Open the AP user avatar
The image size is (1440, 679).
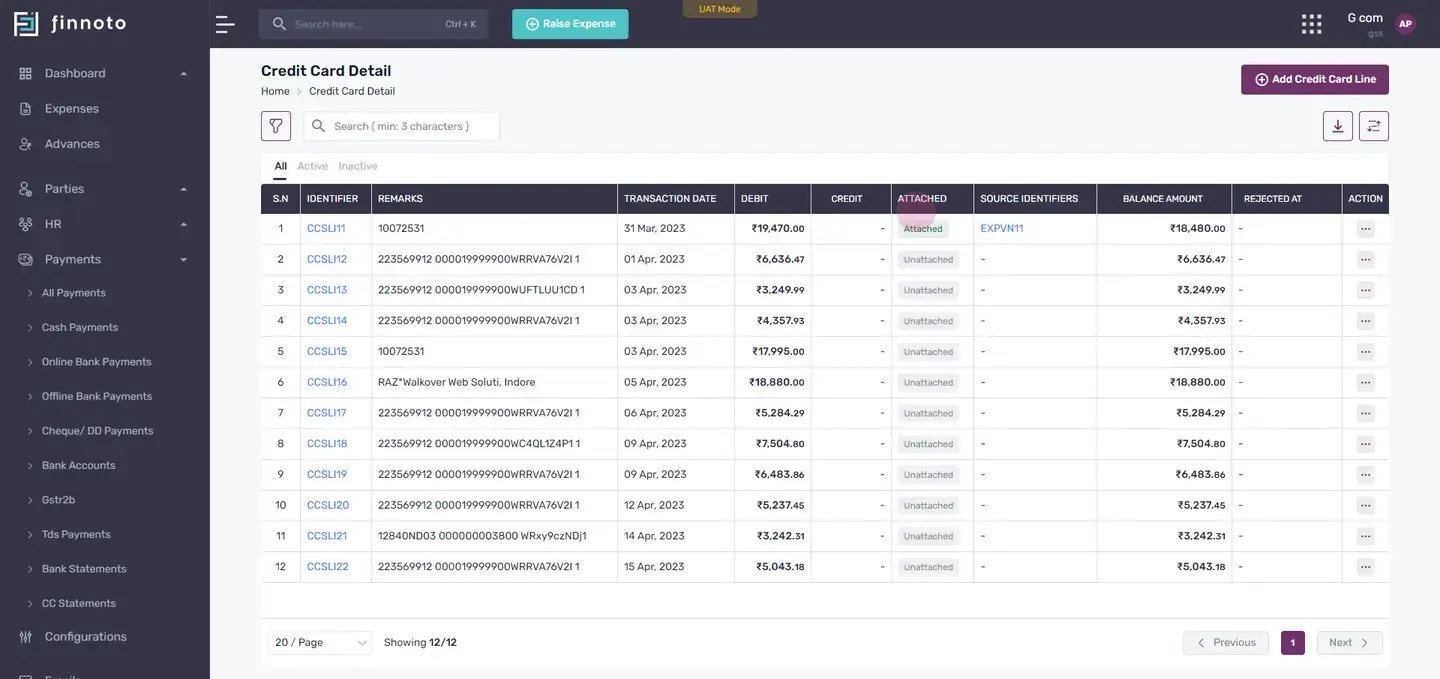pyautogui.click(x=1405, y=24)
